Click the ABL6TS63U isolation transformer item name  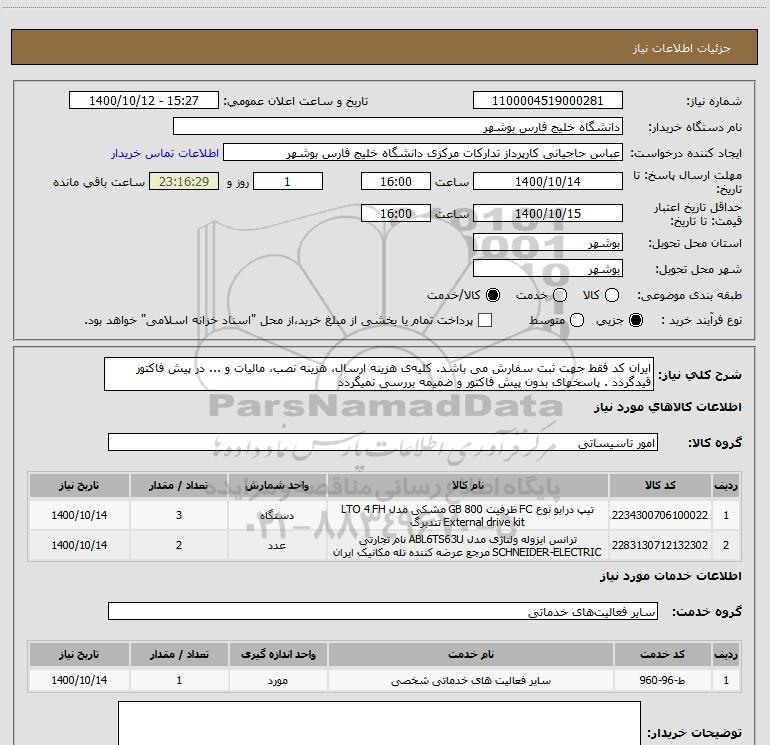point(468,545)
